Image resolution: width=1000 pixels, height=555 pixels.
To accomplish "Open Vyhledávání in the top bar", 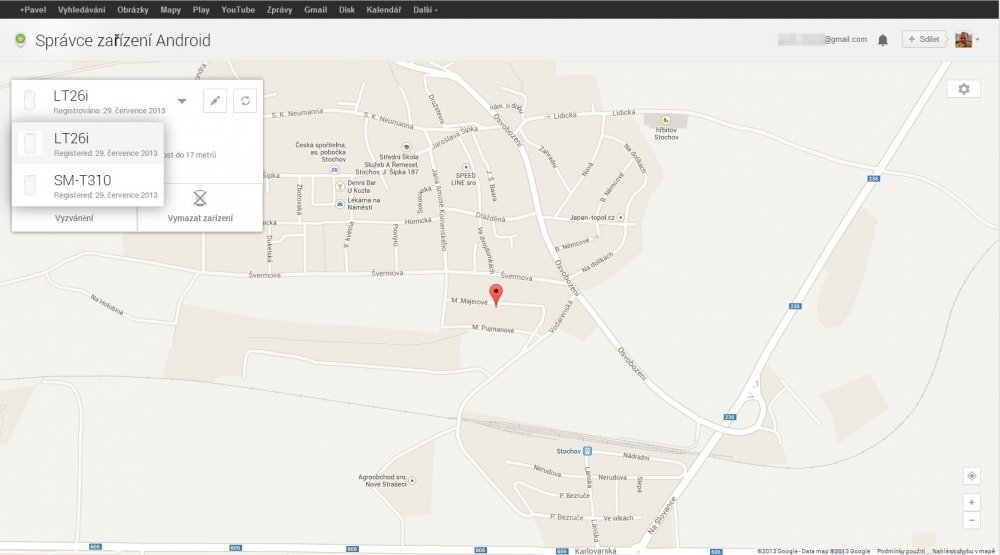I will (x=82, y=10).
